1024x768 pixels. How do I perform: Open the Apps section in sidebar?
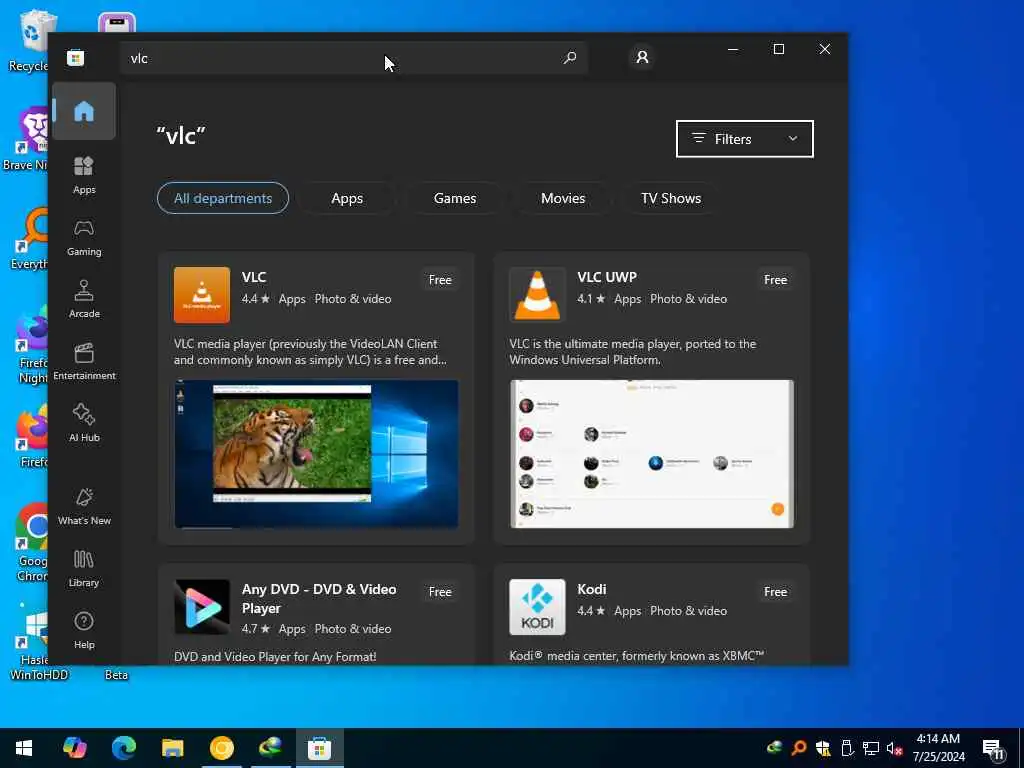(x=84, y=175)
